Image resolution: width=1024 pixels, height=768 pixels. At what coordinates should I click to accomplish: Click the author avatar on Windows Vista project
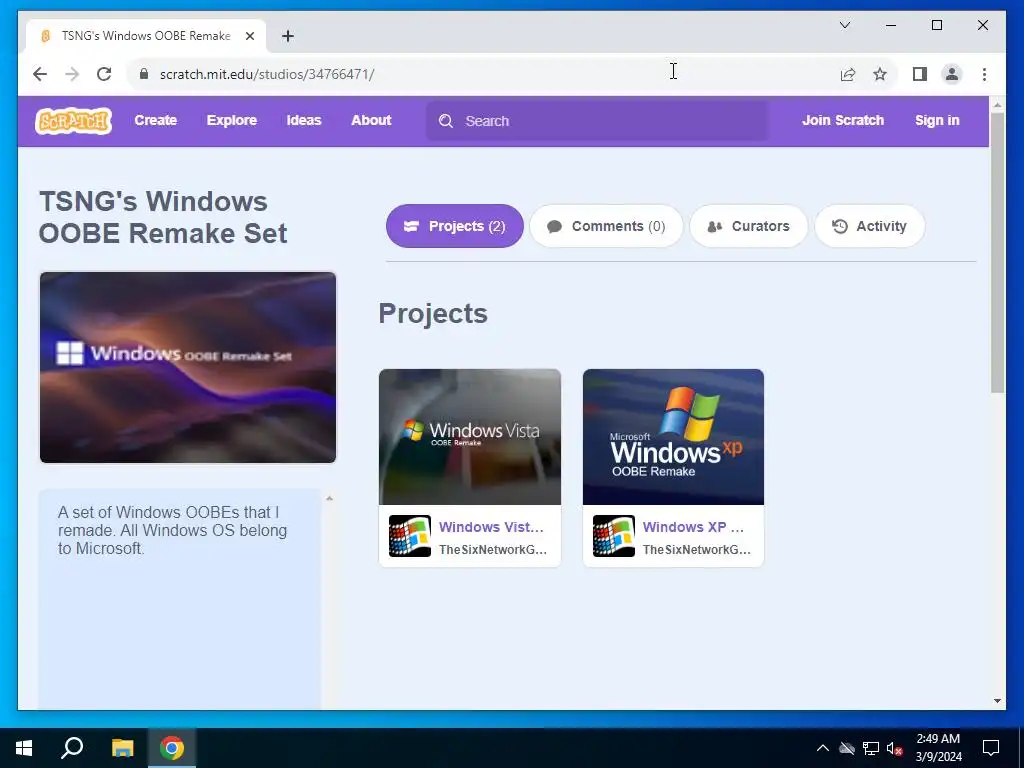point(409,536)
